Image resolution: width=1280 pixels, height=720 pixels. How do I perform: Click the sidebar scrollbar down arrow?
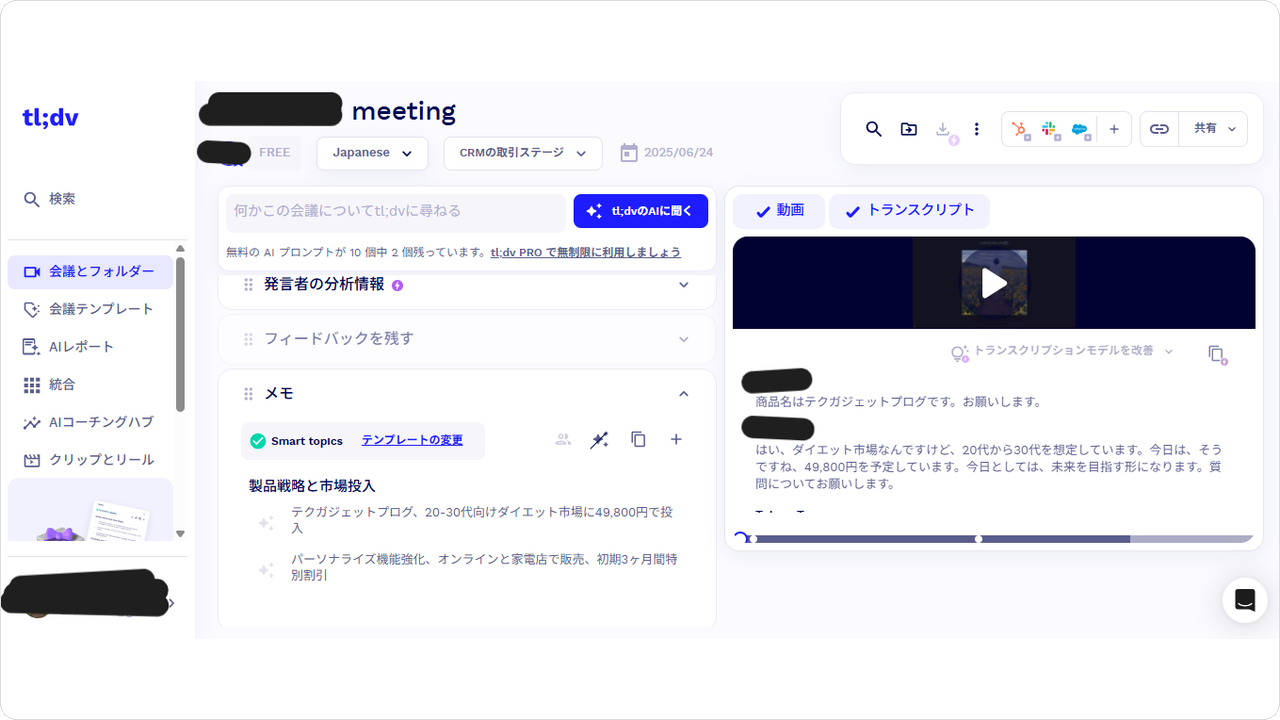(180, 534)
